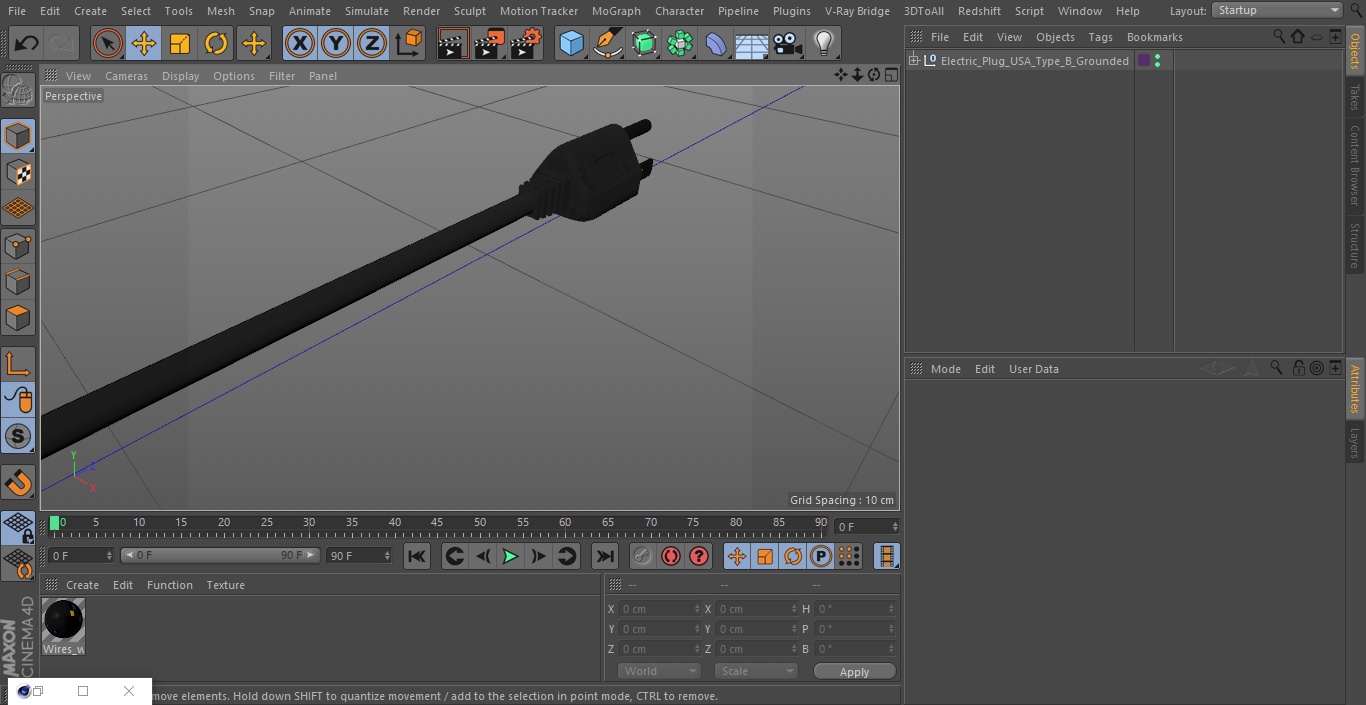Screen dimensions: 1366x705
Task: Select Polygons mode icon
Action: 18,319
